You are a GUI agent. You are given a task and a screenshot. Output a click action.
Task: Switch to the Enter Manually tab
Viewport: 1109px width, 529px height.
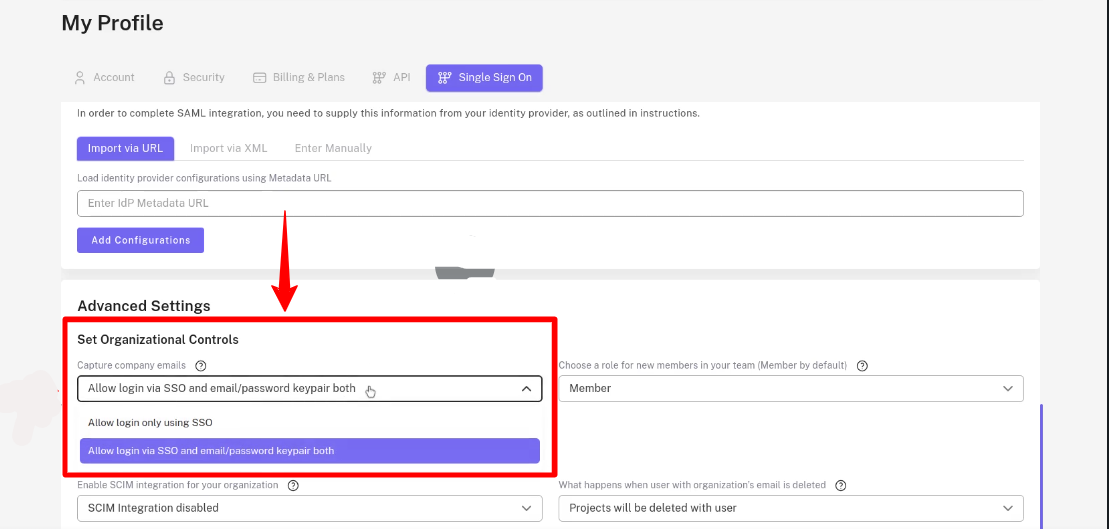coord(333,149)
